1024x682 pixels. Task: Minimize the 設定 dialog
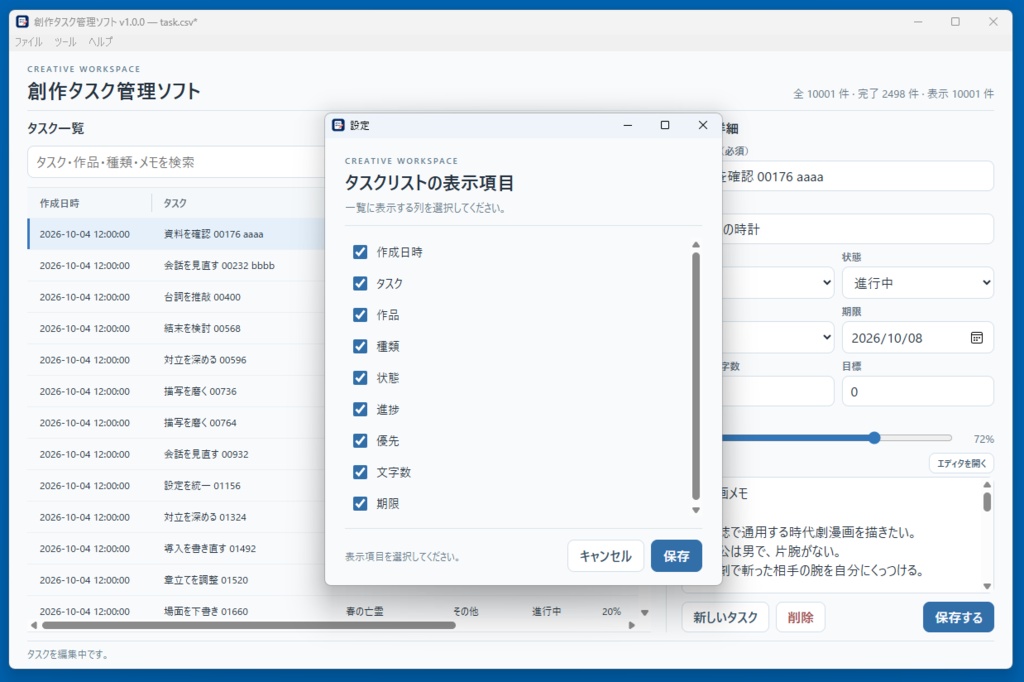pos(628,125)
